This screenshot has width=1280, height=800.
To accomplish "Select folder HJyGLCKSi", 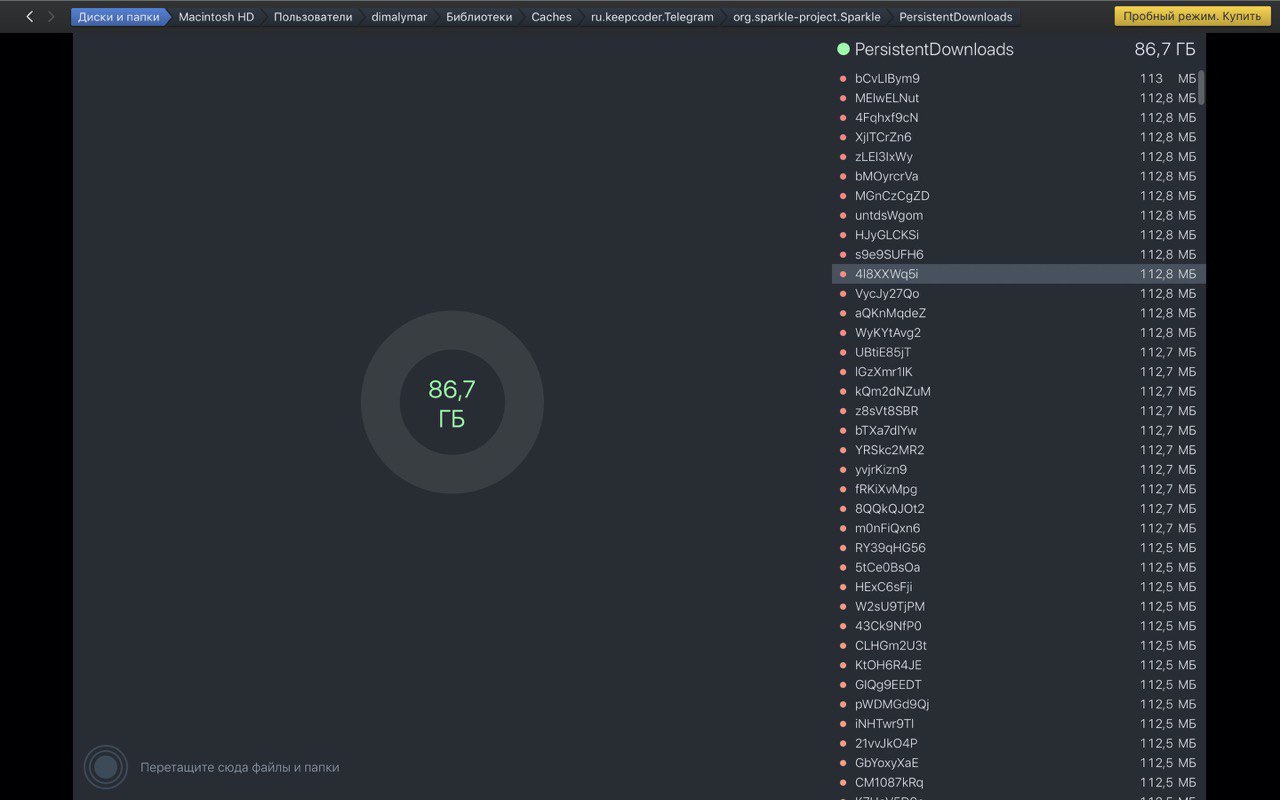I will coord(1019,235).
